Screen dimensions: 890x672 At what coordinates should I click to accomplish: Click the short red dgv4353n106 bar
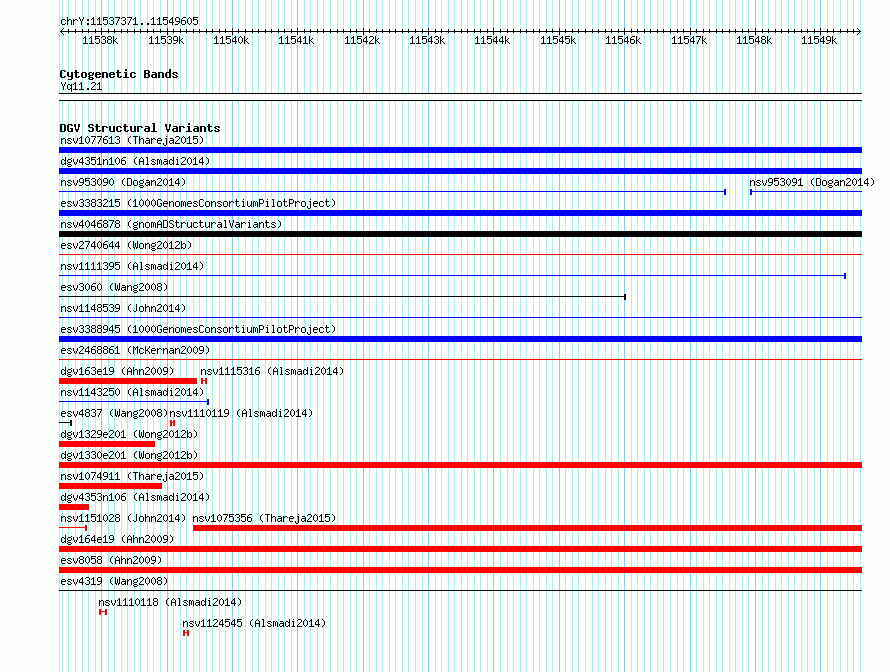pyautogui.click(x=74, y=507)
